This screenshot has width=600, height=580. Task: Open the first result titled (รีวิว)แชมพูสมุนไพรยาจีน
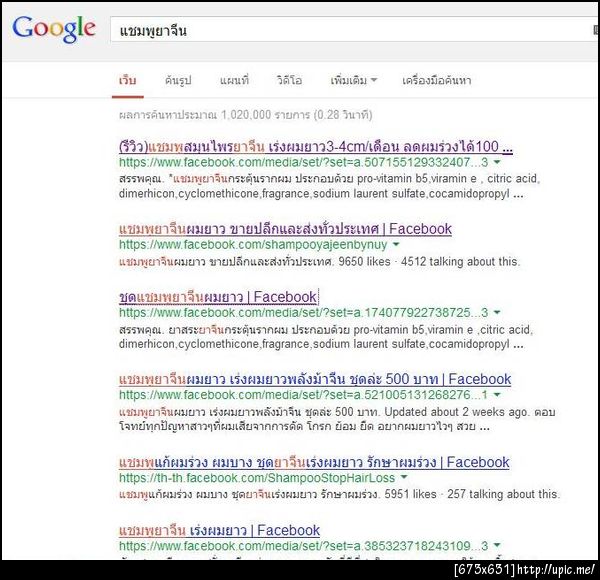[316, 147]
